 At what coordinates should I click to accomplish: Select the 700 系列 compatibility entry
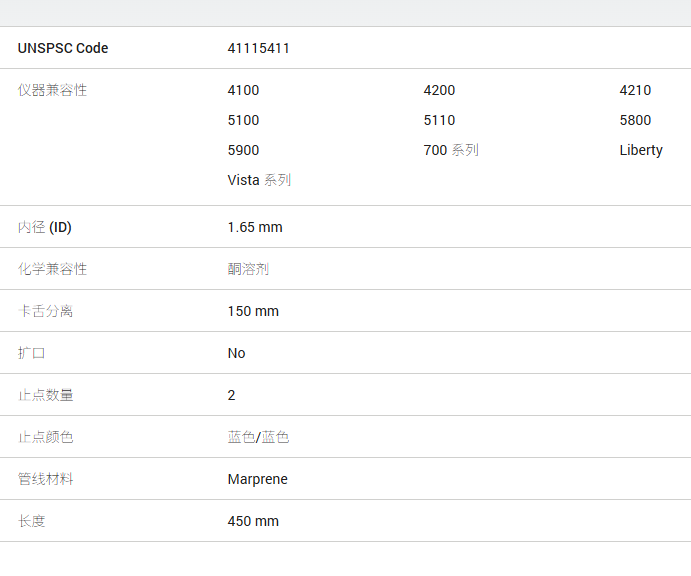[x=451, y=150]
